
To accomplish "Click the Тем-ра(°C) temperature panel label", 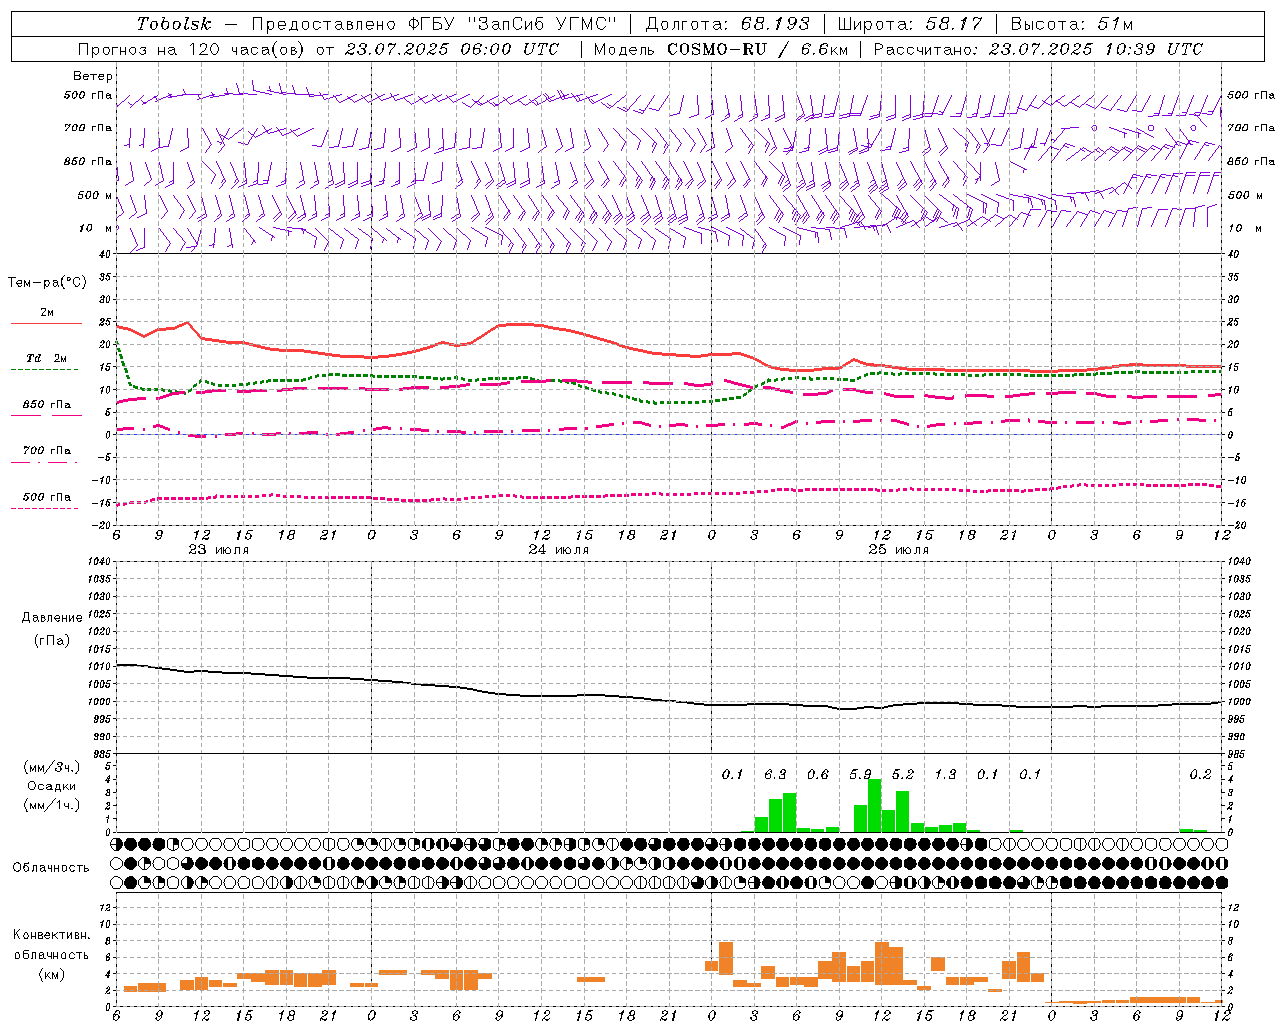I will (x=47, y=283).
